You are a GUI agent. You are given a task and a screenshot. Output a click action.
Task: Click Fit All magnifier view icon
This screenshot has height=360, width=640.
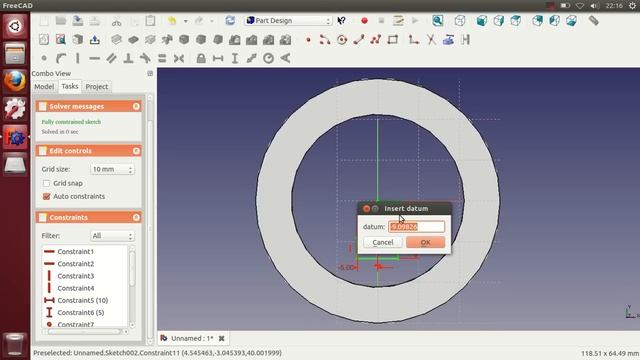pyautogui.click(x=438, y=21)
